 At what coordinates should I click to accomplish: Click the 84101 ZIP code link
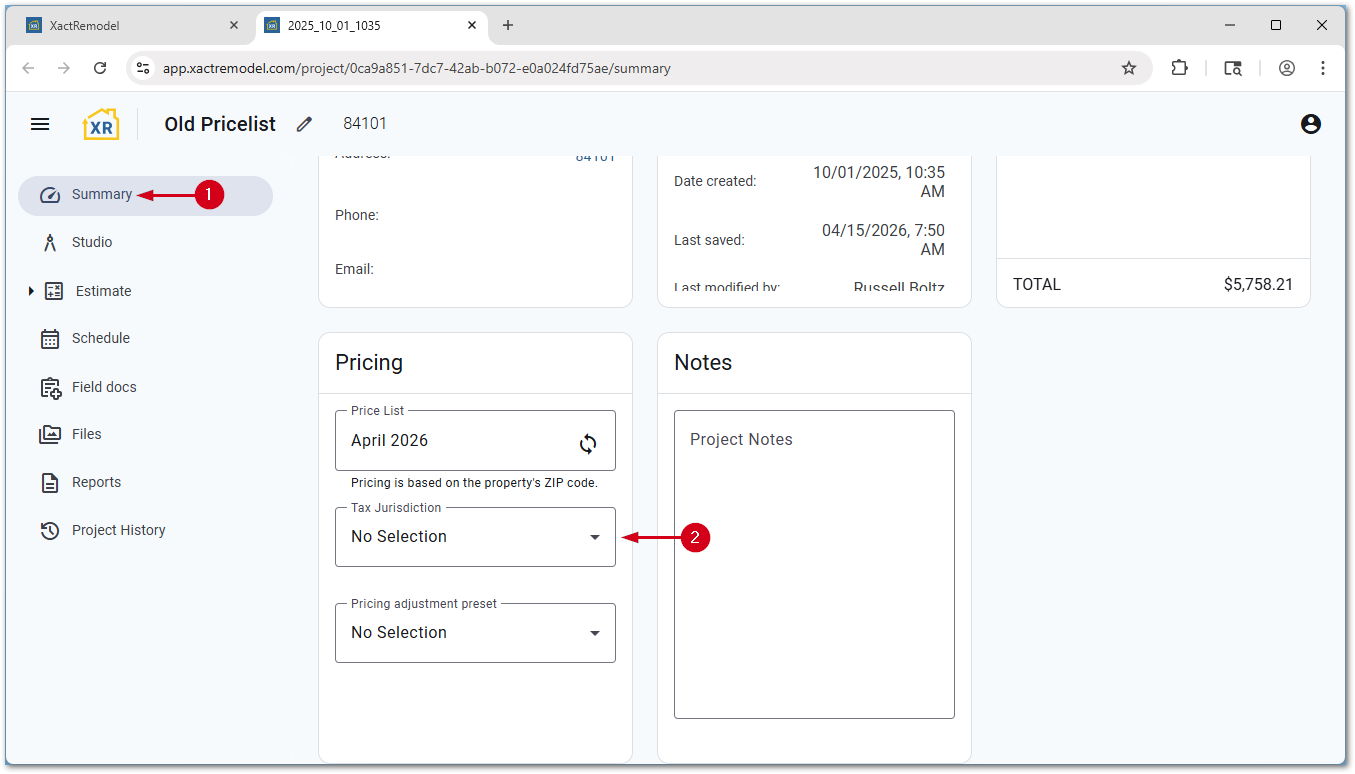coord(594,158)
